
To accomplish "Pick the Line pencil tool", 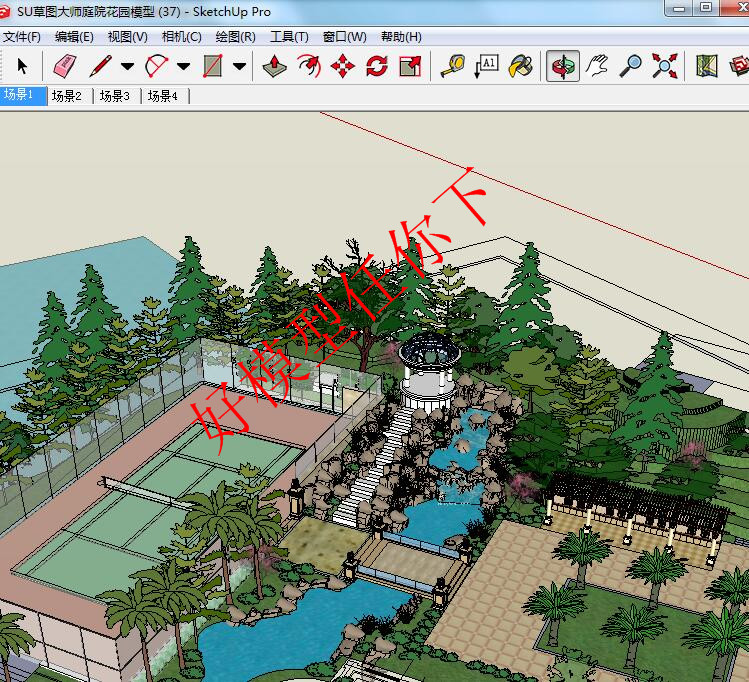I will click(x=101, y=66).
